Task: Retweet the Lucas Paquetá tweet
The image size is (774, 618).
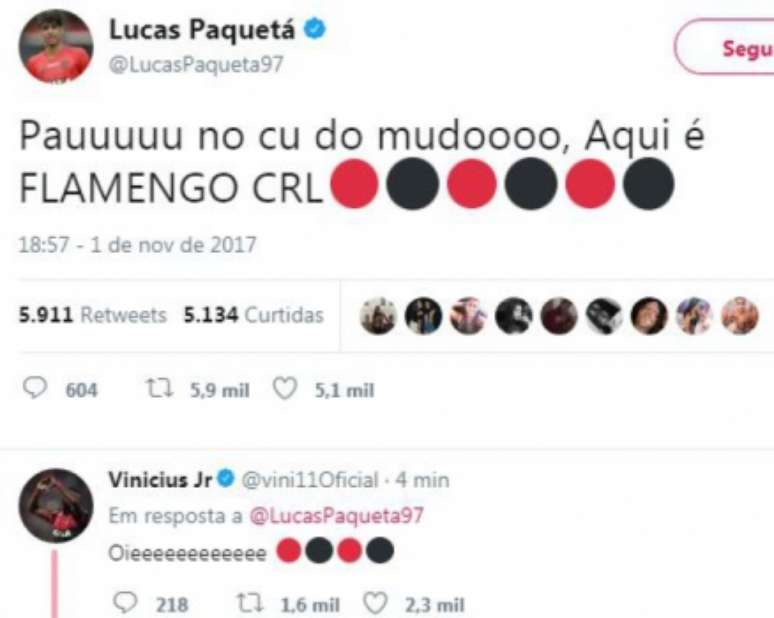Action: (159, 388)
